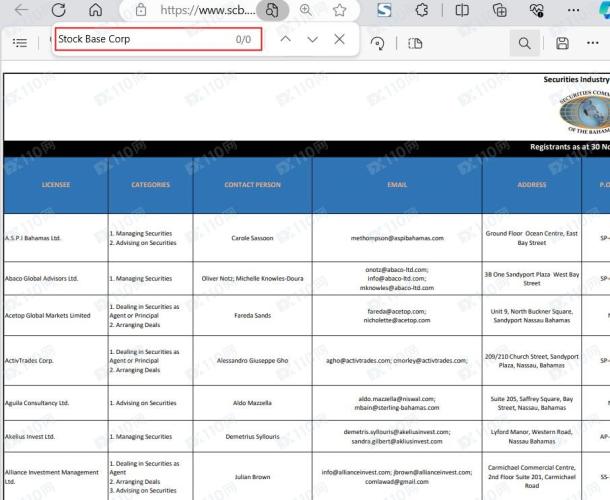The height and width of the screenshot is (500, 610).
Task: Open the S extension icon
Action: (x=384, y=10)
